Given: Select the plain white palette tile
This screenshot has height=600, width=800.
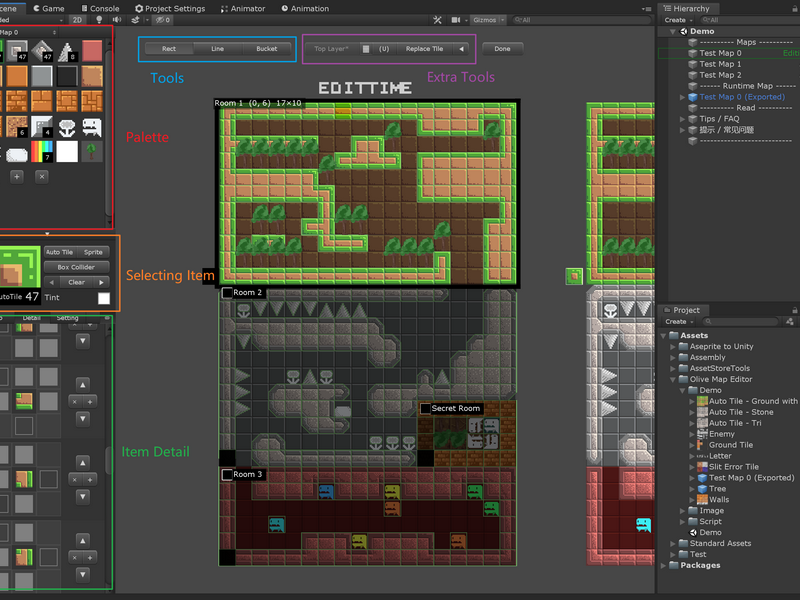Looking at the screenshot, I should (67, 152).
